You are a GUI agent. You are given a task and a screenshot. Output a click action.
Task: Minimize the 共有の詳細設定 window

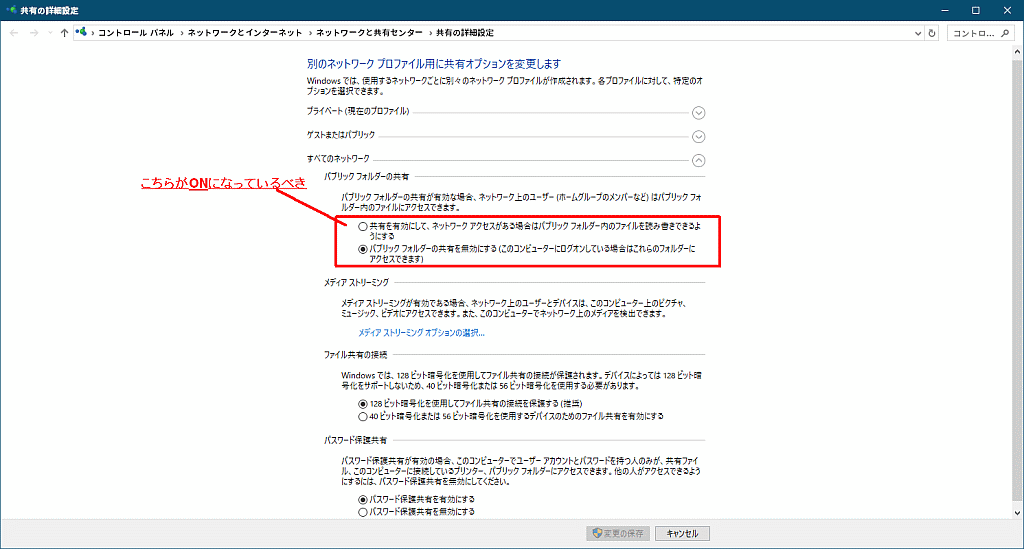point(944,10)
